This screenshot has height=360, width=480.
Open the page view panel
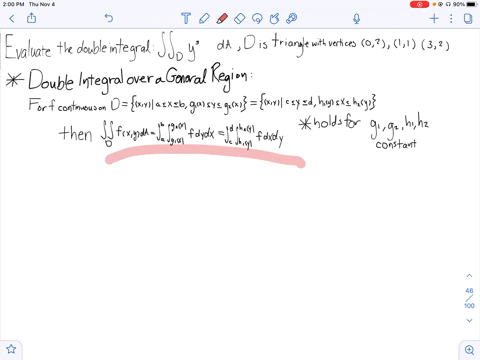[468, 18]
